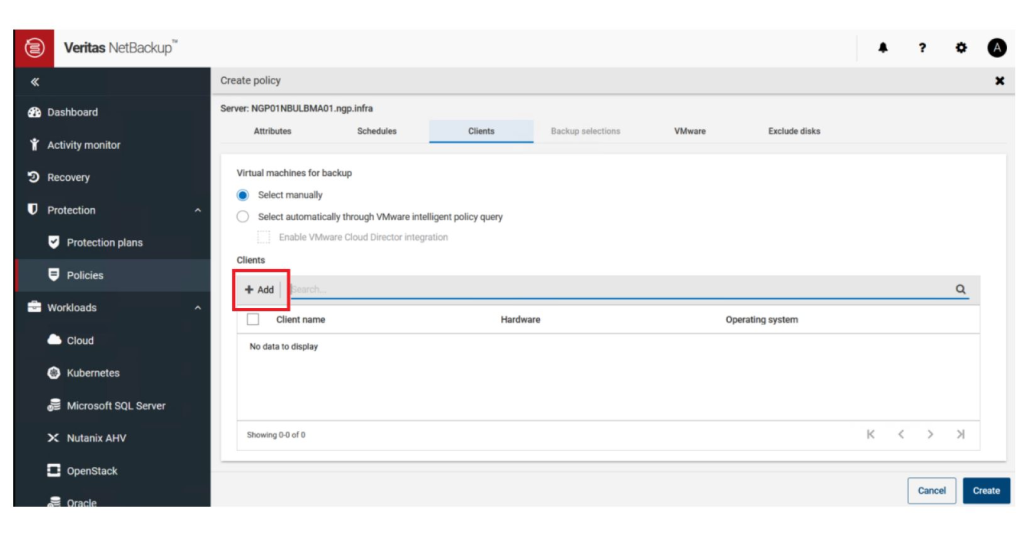The width and height of the screenshot is (1024, 552).
Task: Click the Add client button
Action: 260,289
